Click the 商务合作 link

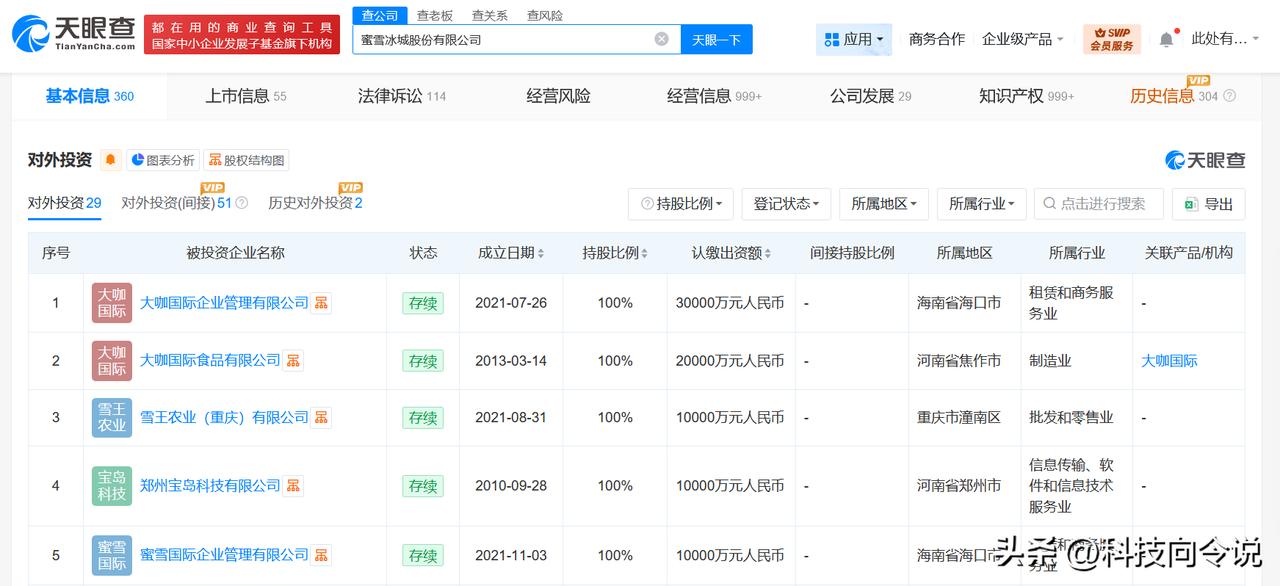coord(937,39)
